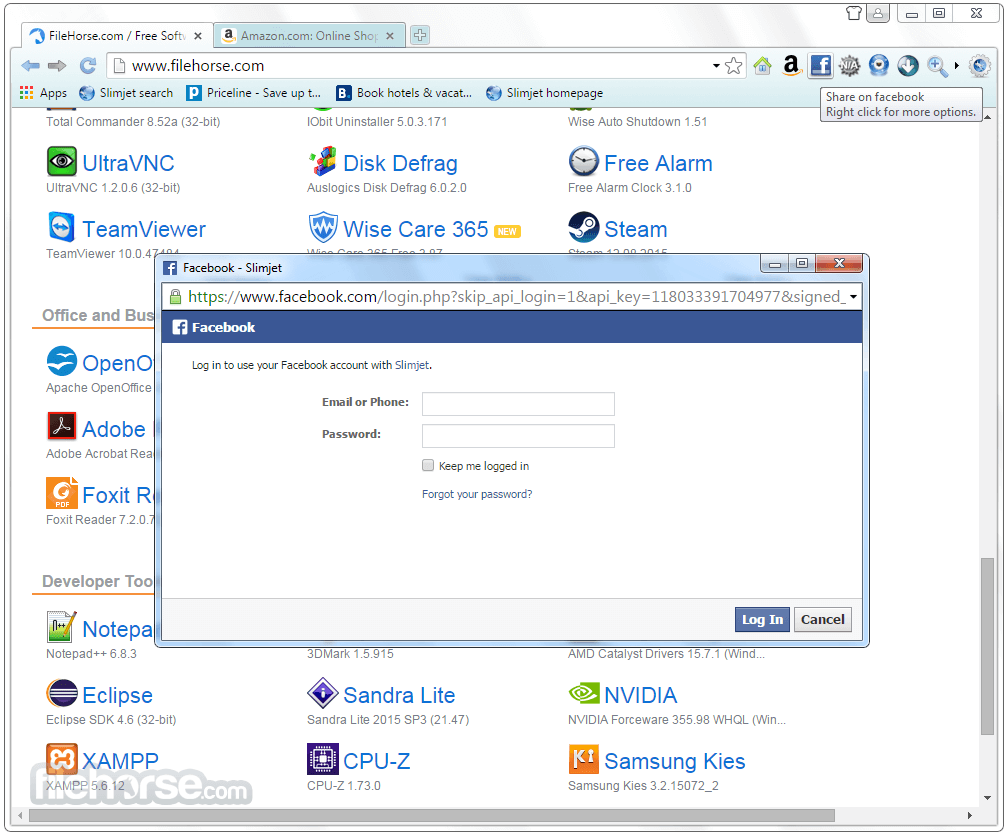
Task: Click the horizontal scrollbar thumb
Action: pyautogui.click(x=431, y=815)
